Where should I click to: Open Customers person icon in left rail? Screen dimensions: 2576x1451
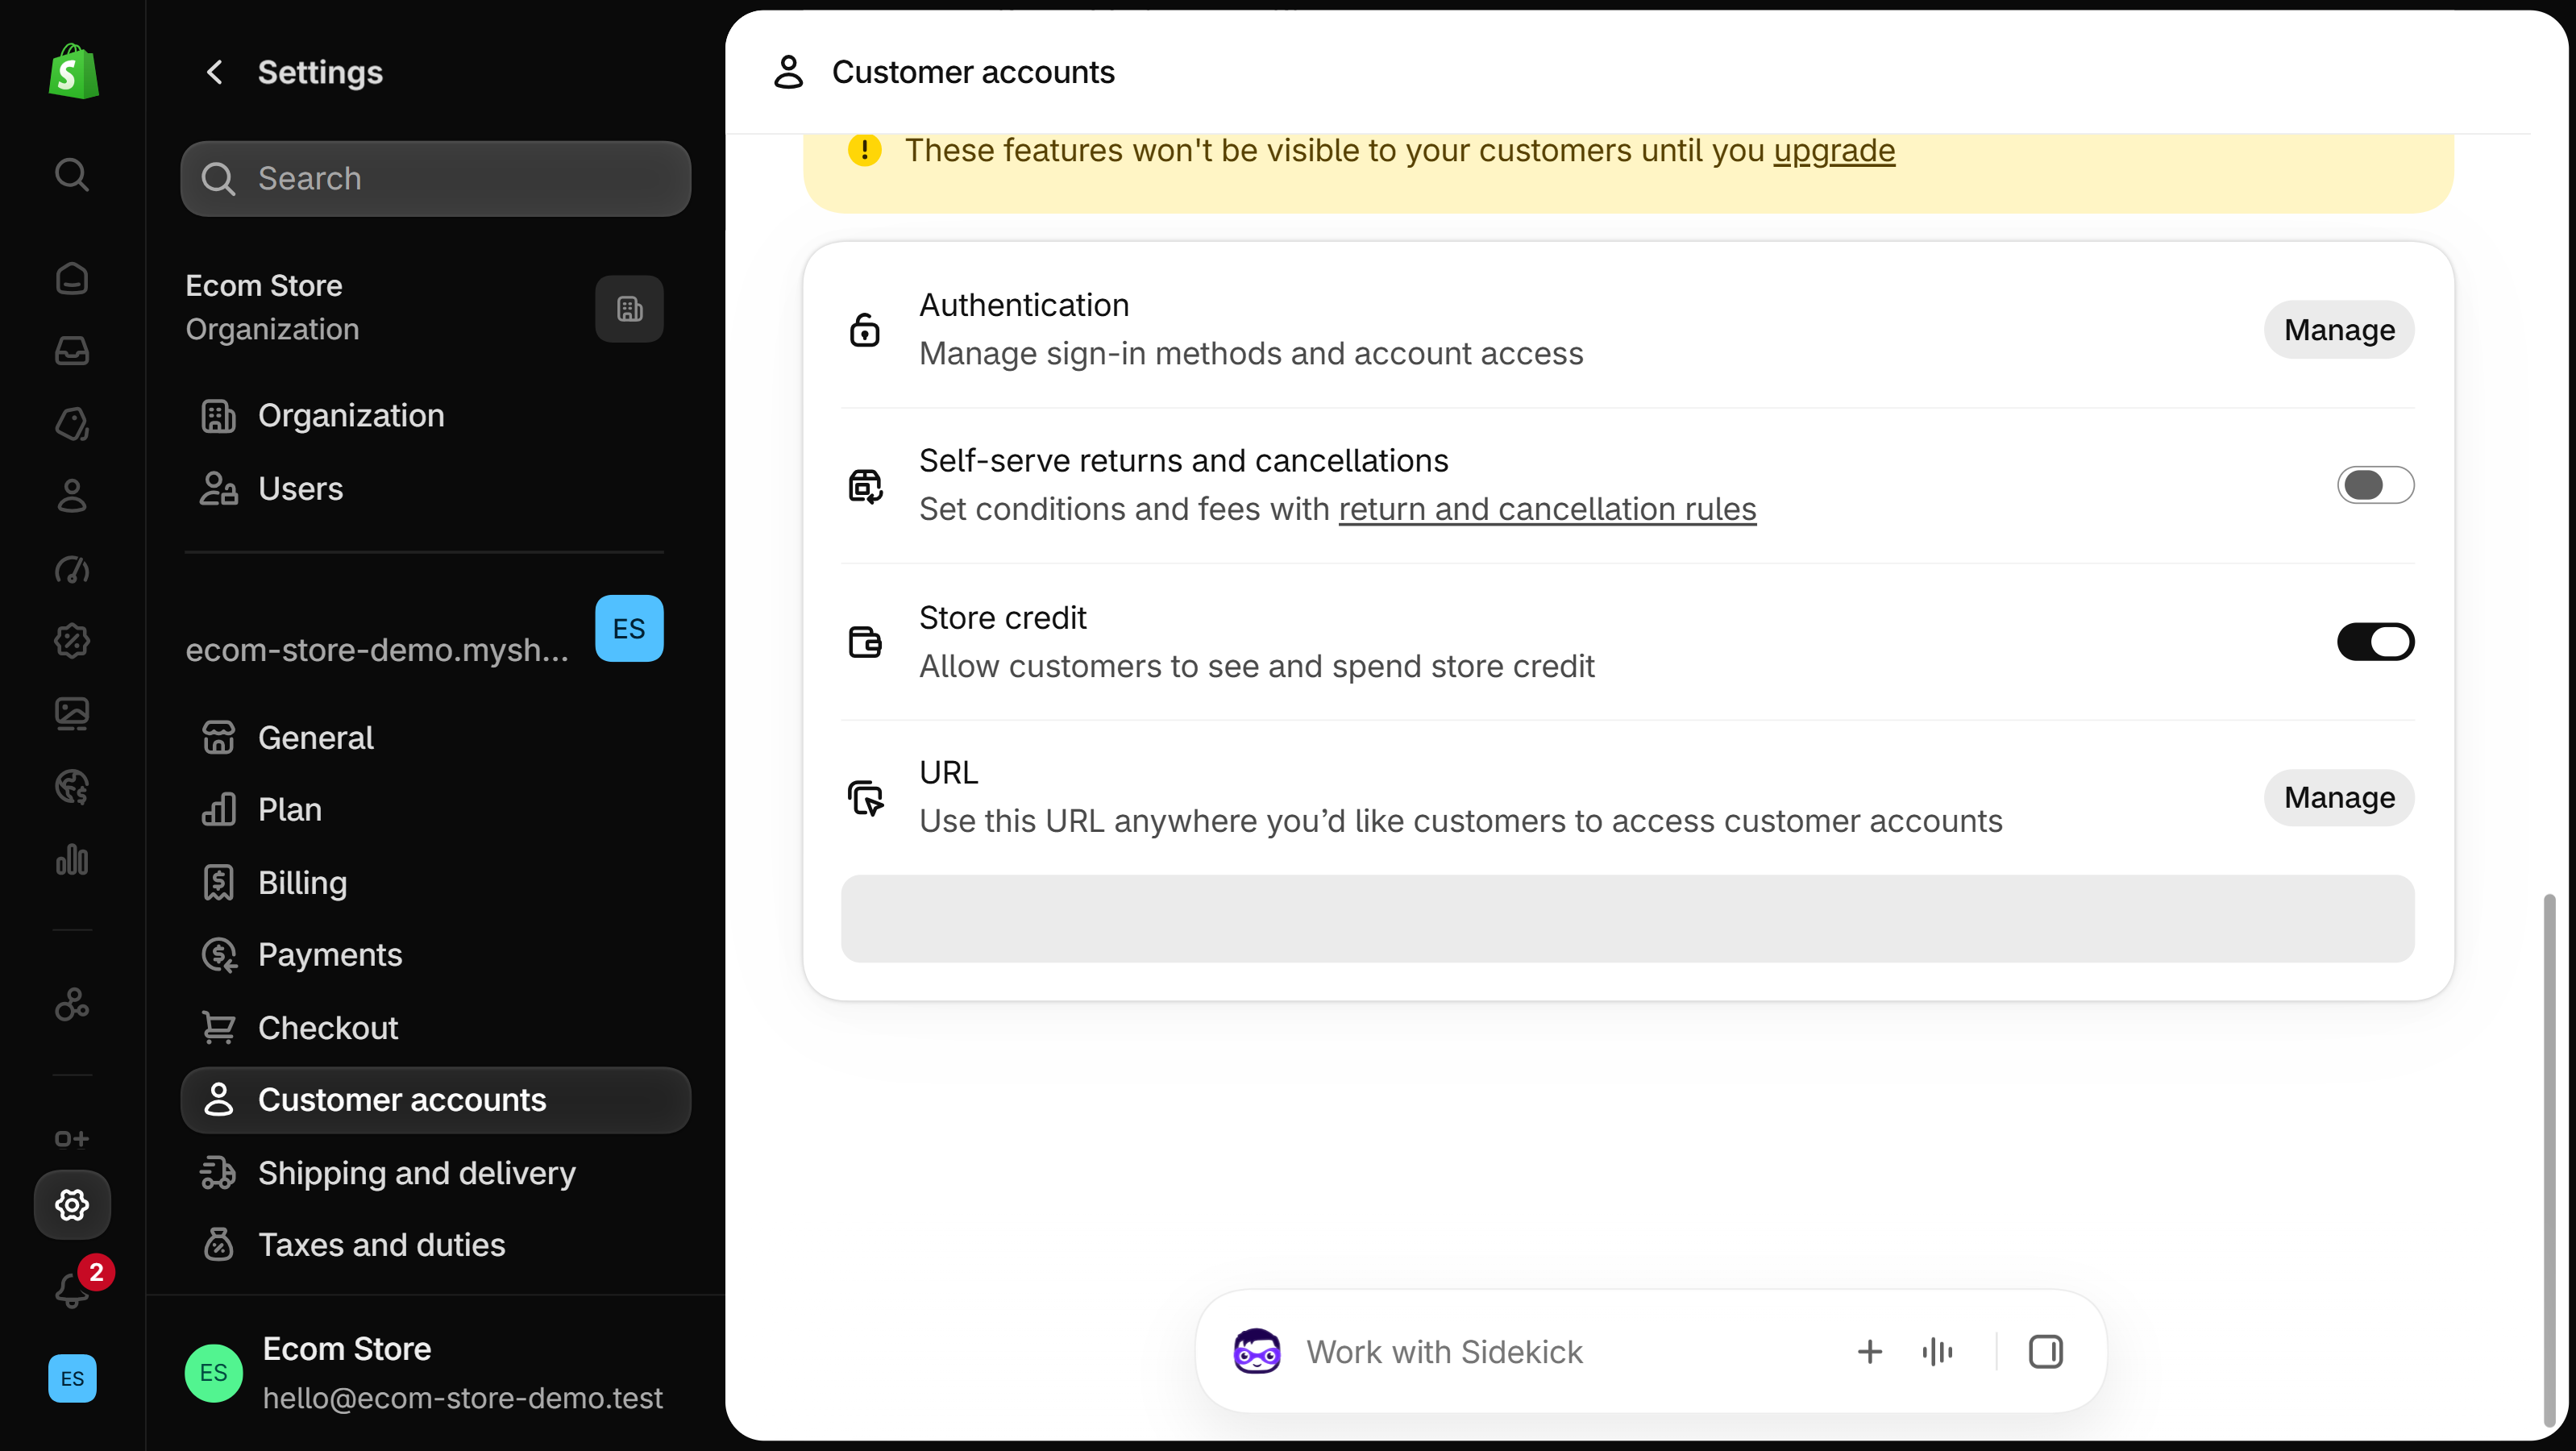coord(72,496)
